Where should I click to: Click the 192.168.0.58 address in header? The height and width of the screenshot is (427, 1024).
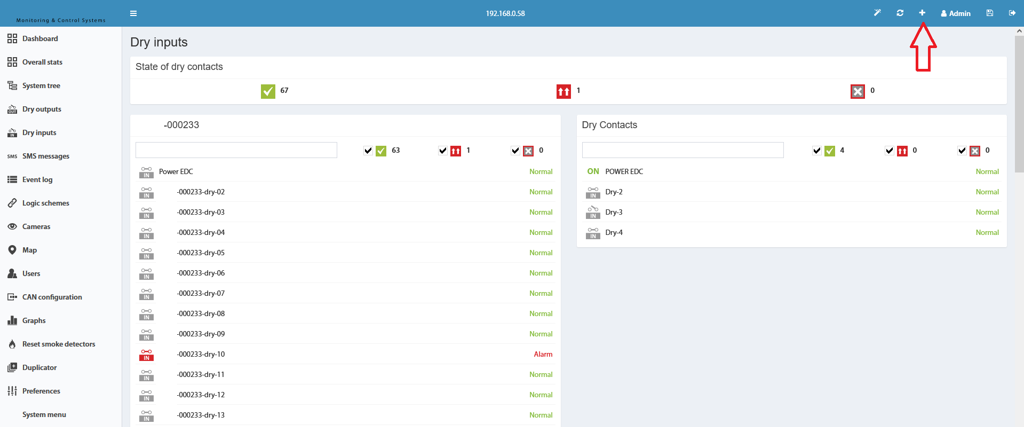[505, 13]
